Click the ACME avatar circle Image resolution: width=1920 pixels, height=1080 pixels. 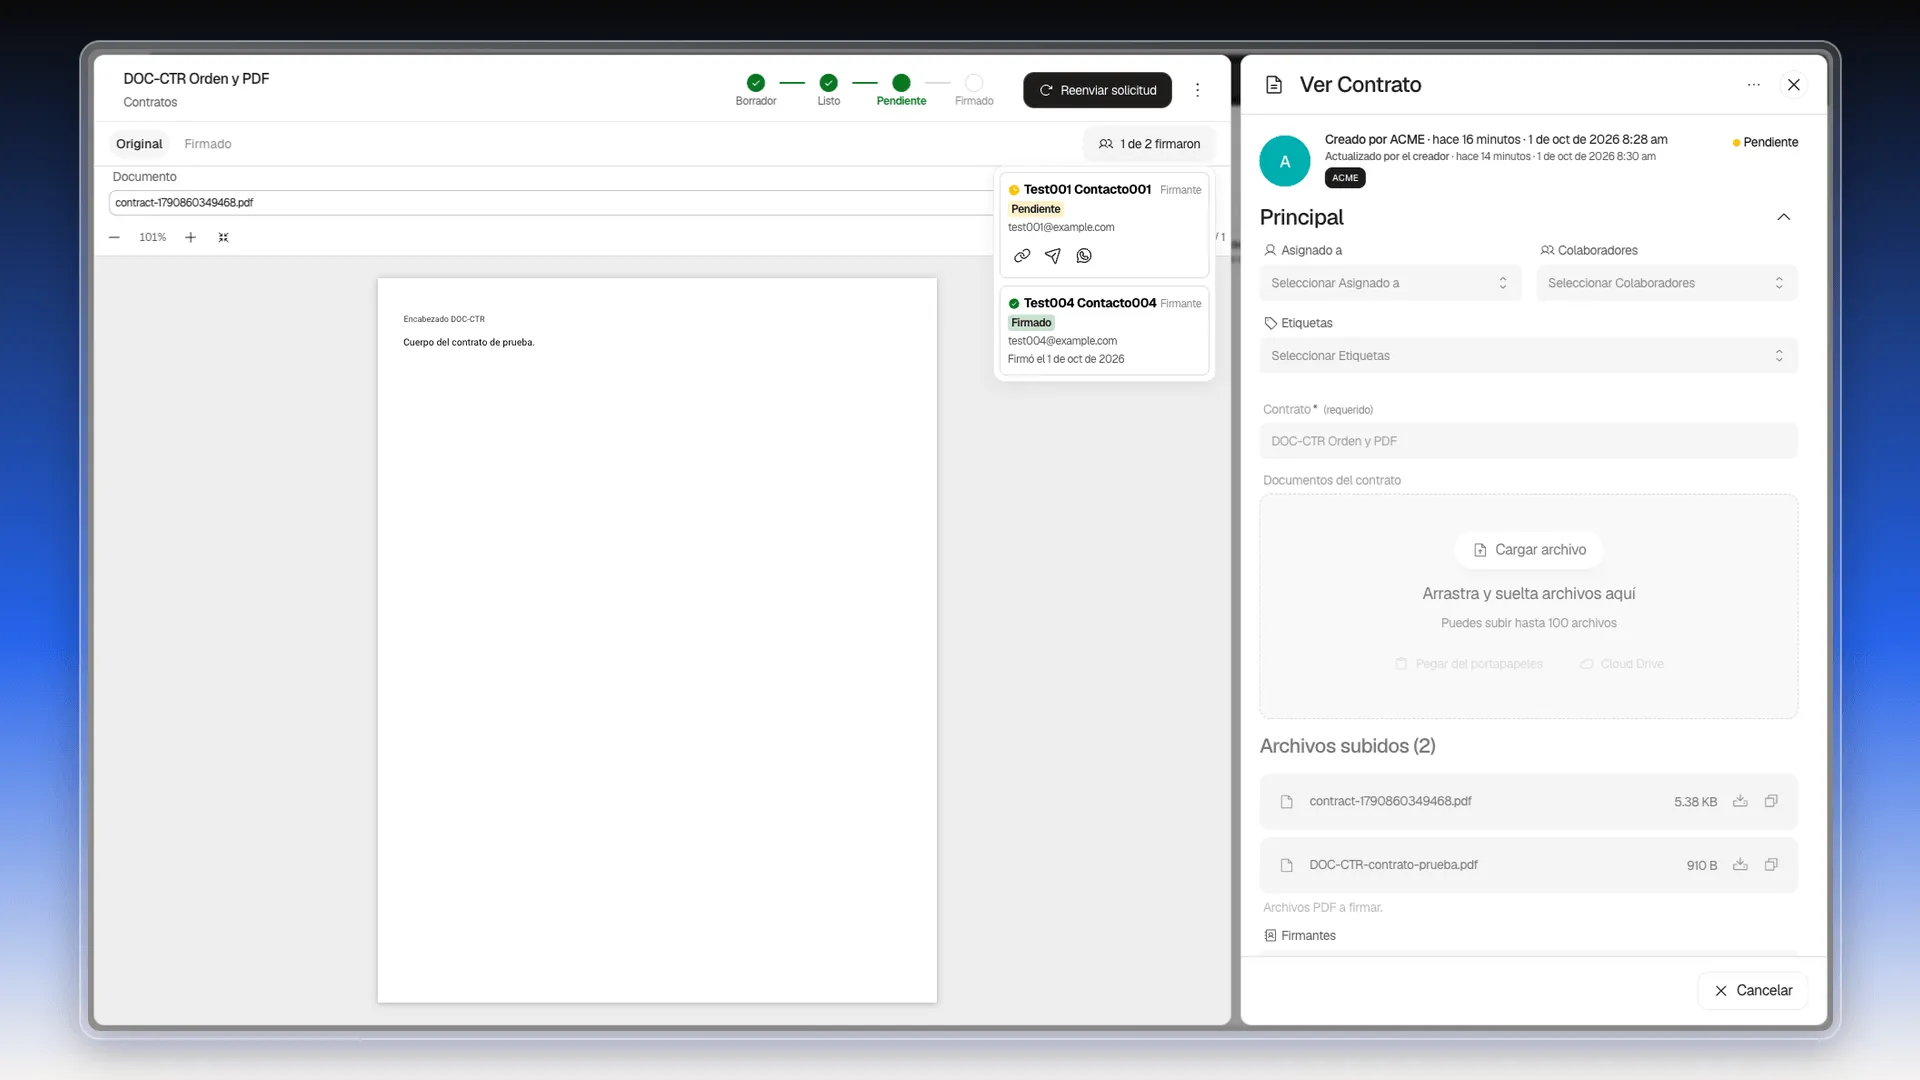point(1284,161)
